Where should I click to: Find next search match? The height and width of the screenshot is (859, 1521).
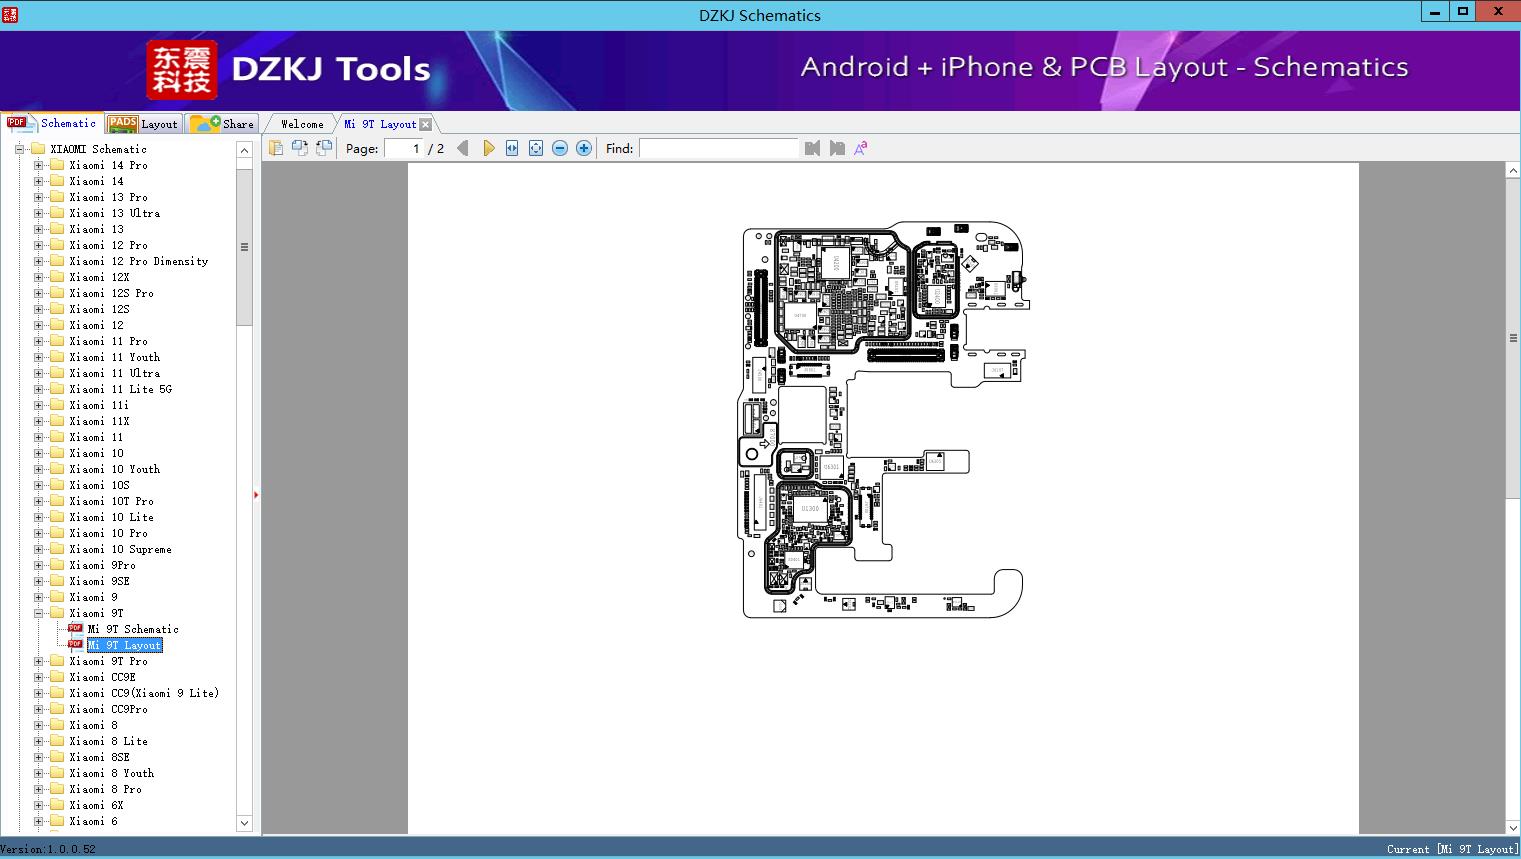click(x=837, y=148)
